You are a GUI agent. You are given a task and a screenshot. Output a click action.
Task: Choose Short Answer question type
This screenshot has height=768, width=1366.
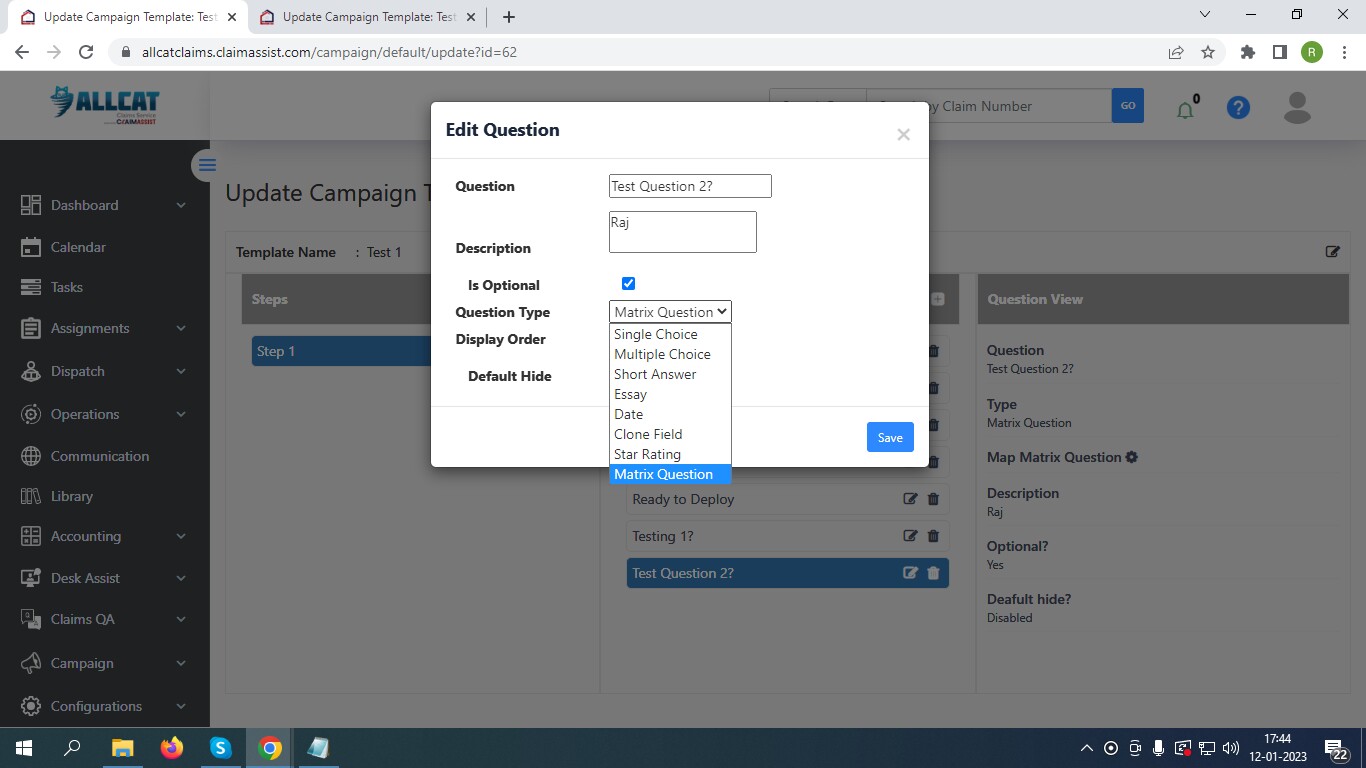670,374
